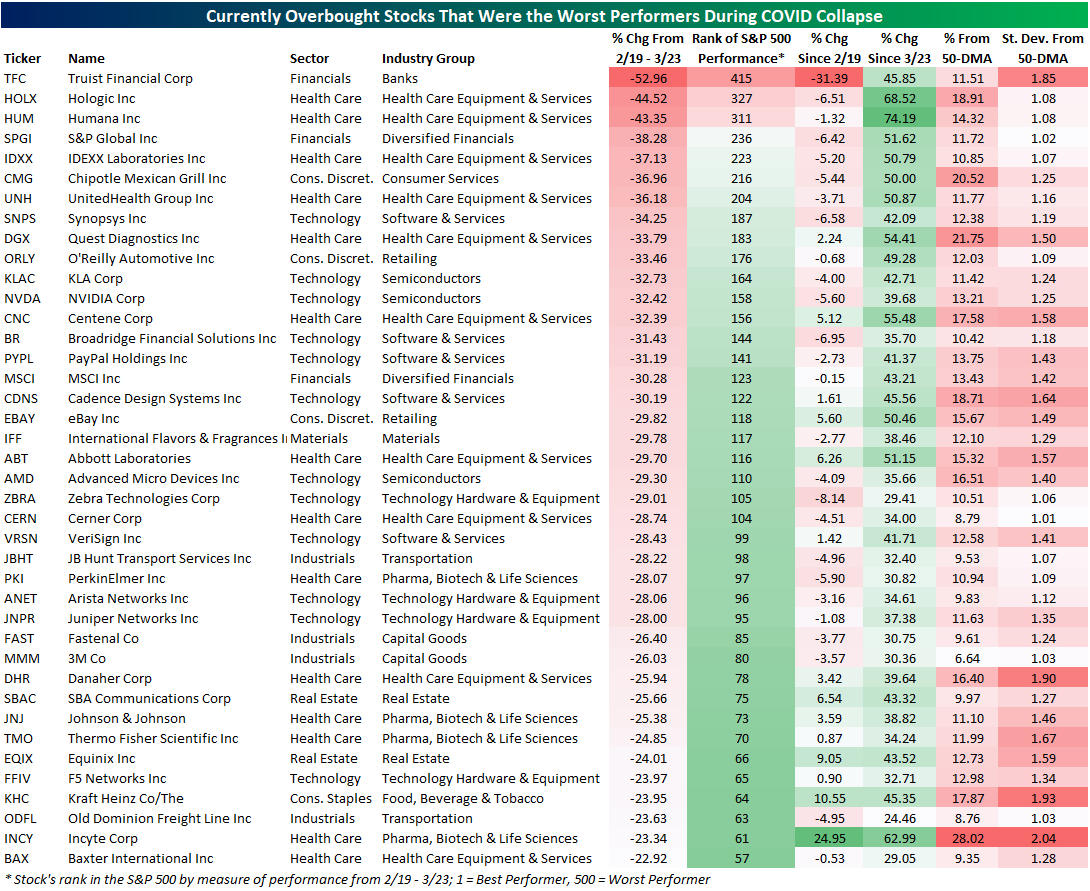Click the Ticker column header

coord(22,58)
